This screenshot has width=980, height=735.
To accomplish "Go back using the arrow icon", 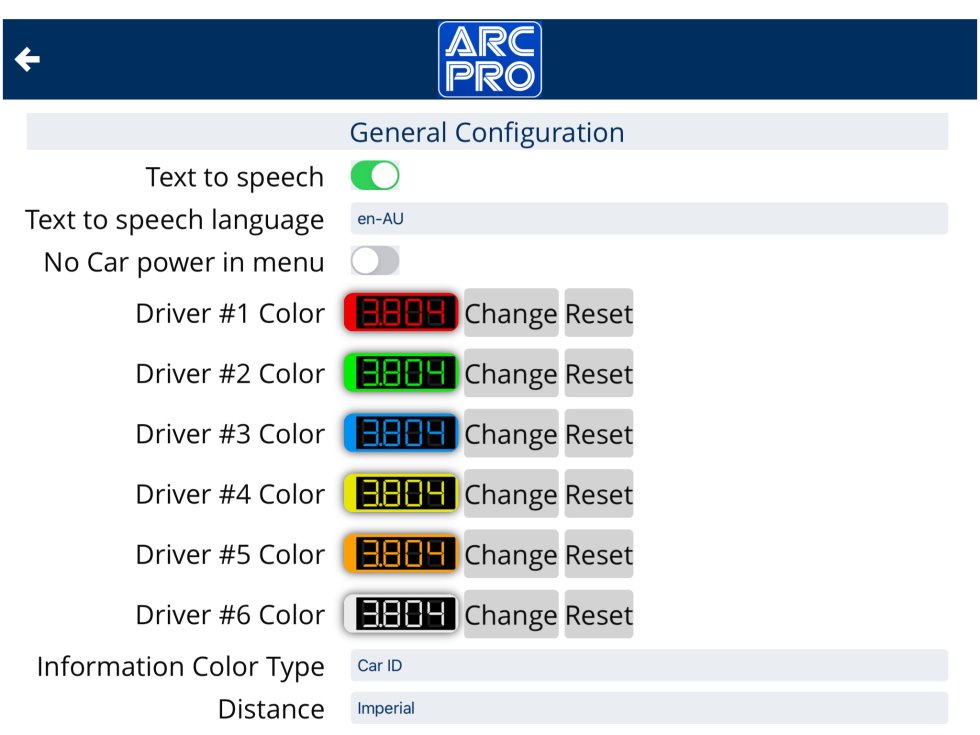I will tap(27, 60).
